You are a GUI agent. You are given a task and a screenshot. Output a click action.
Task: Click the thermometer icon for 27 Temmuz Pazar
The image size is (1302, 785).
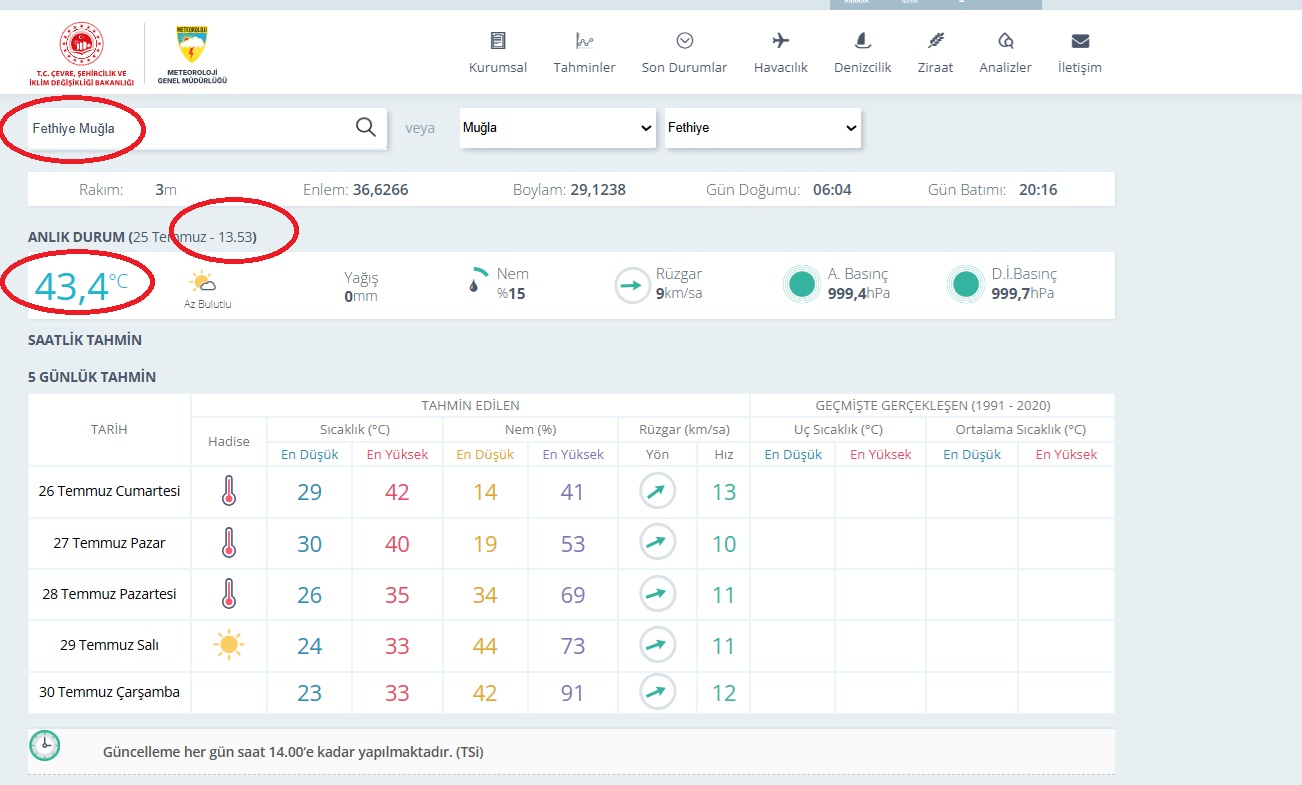[x=229, y=543]
